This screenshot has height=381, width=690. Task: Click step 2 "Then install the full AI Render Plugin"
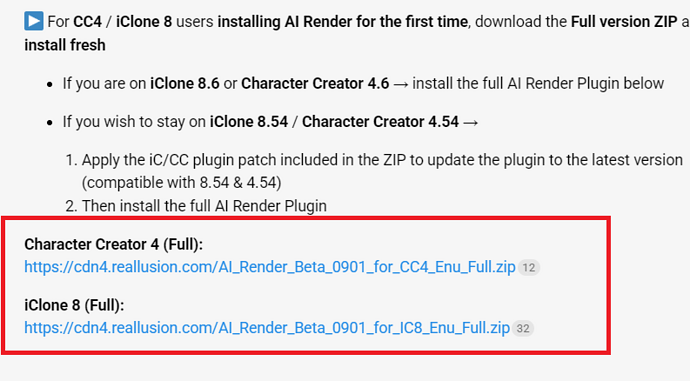[196, 206]
